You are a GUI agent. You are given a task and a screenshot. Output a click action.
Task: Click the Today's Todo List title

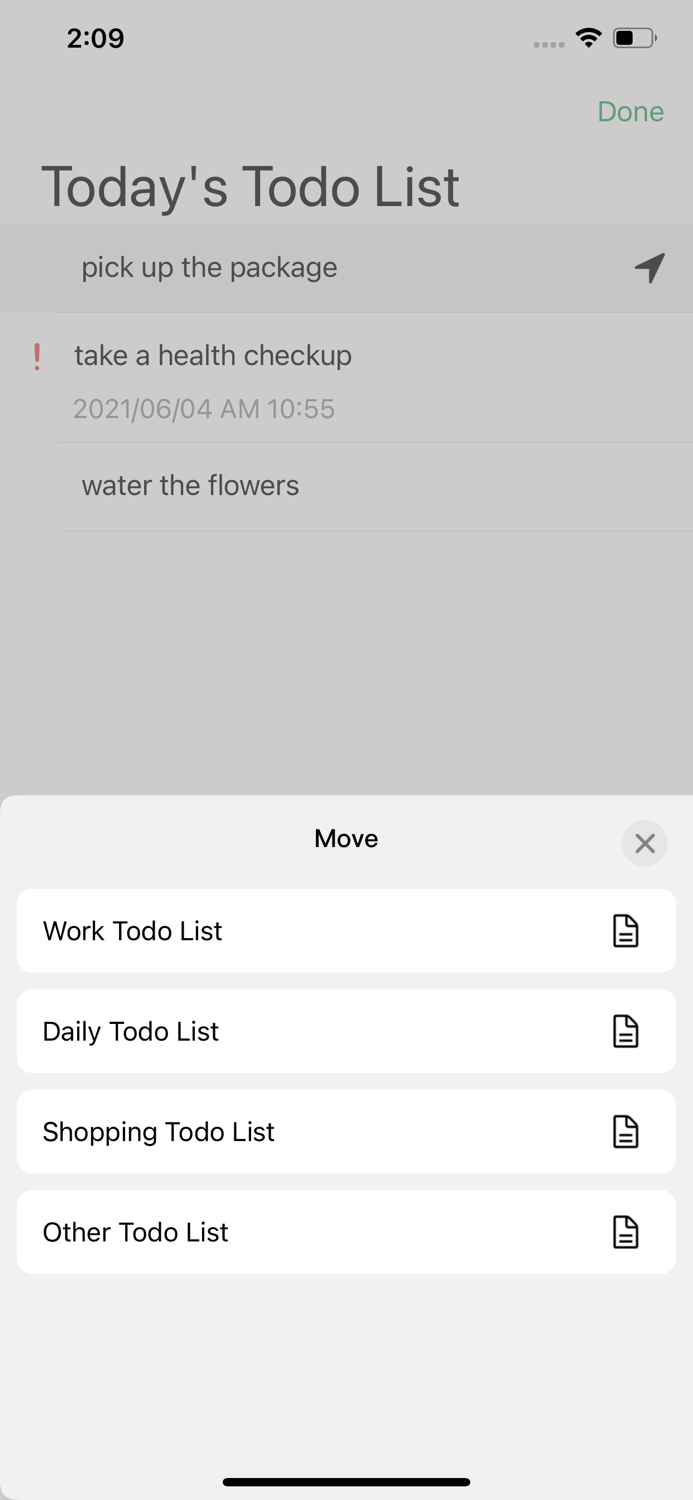250,187
